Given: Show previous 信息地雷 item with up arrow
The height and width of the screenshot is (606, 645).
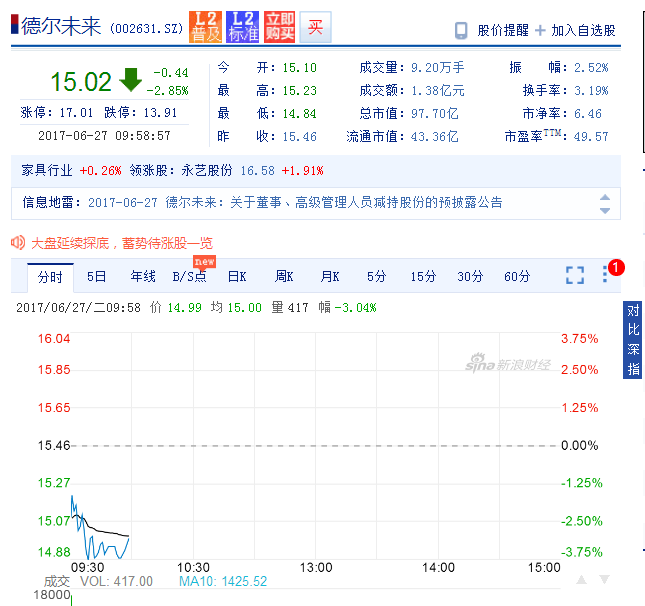Looking at the screenshot, I should click(605, 197).
